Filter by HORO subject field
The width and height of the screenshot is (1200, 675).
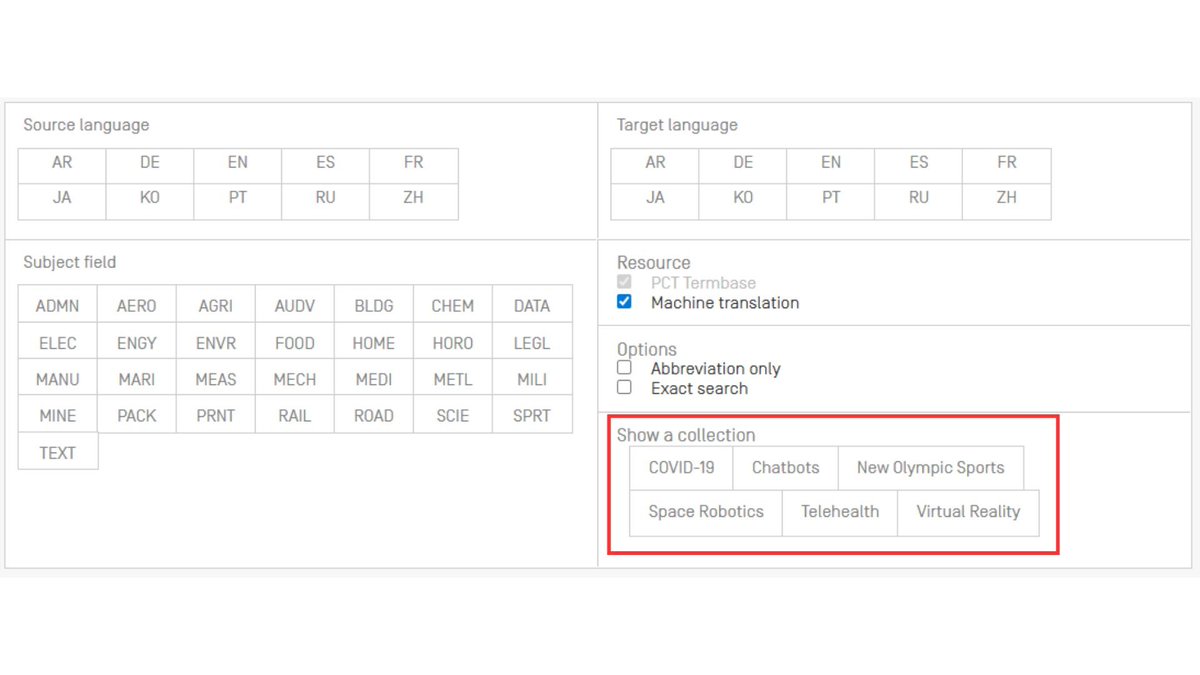click(453, 342)
